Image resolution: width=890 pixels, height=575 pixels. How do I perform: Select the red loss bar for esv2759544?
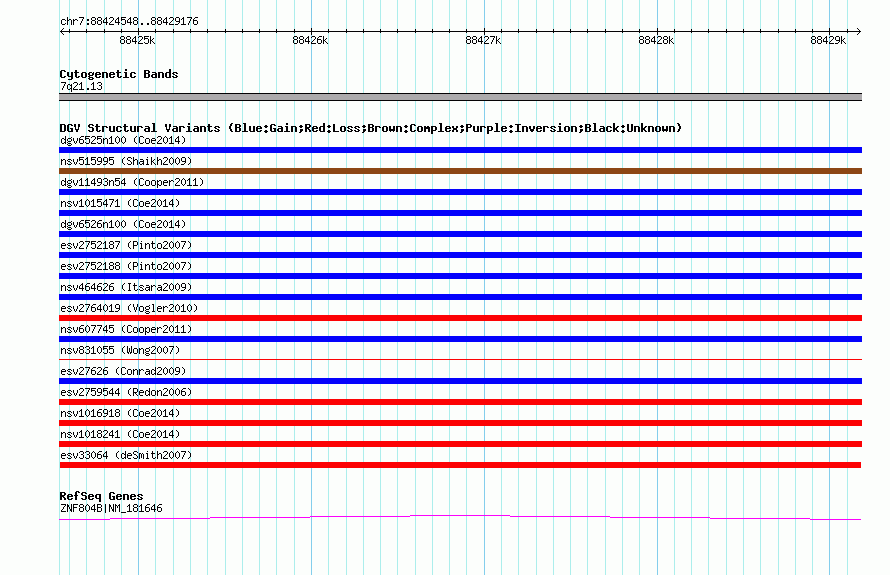[x=460, y=402]
